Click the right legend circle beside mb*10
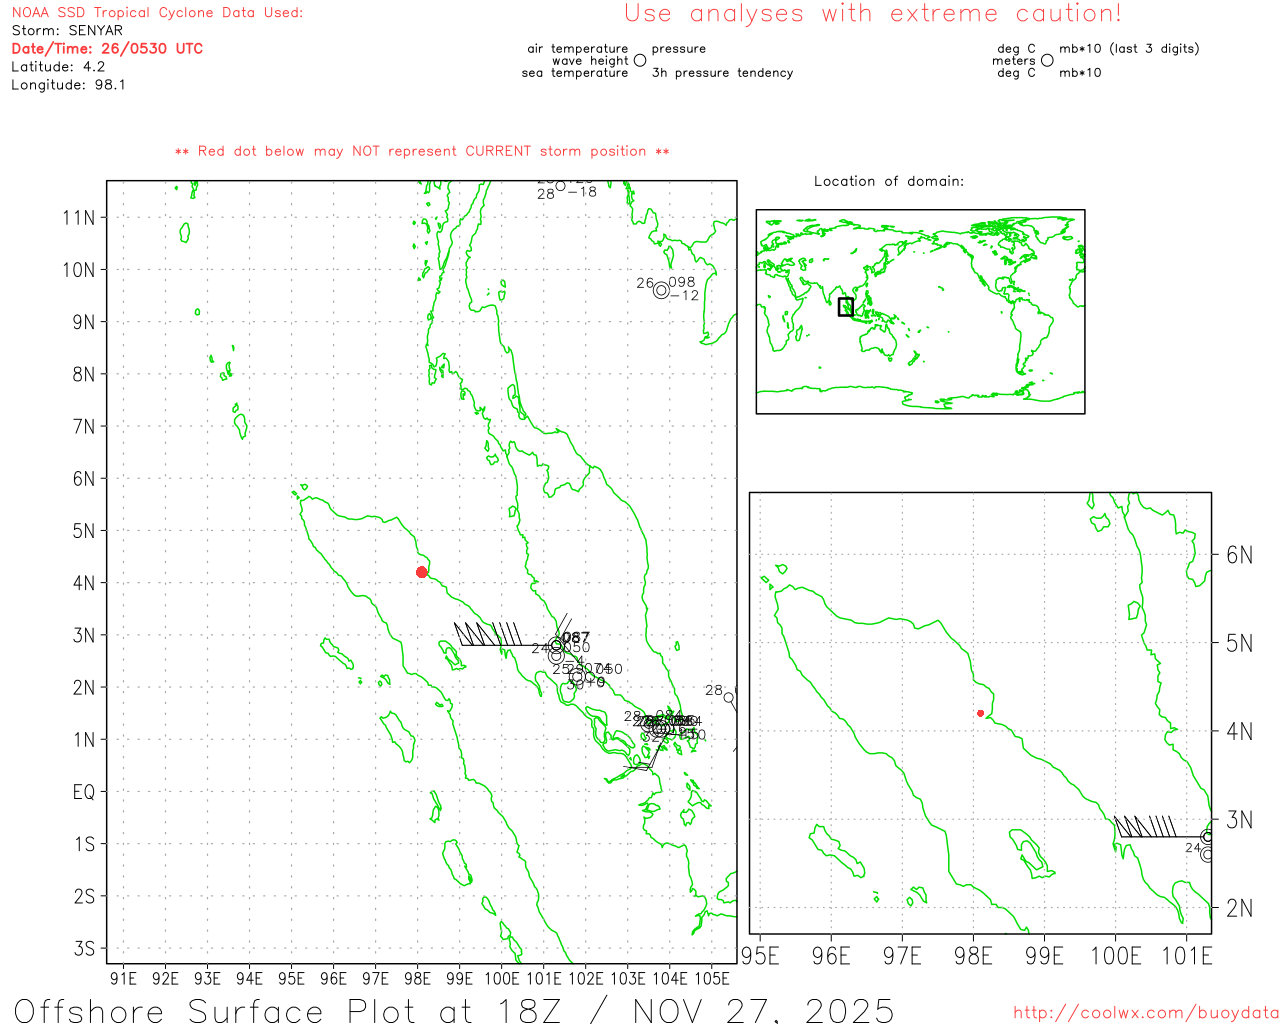Viewport: 1280px width, 1024px height. (x=1047, y=61)
